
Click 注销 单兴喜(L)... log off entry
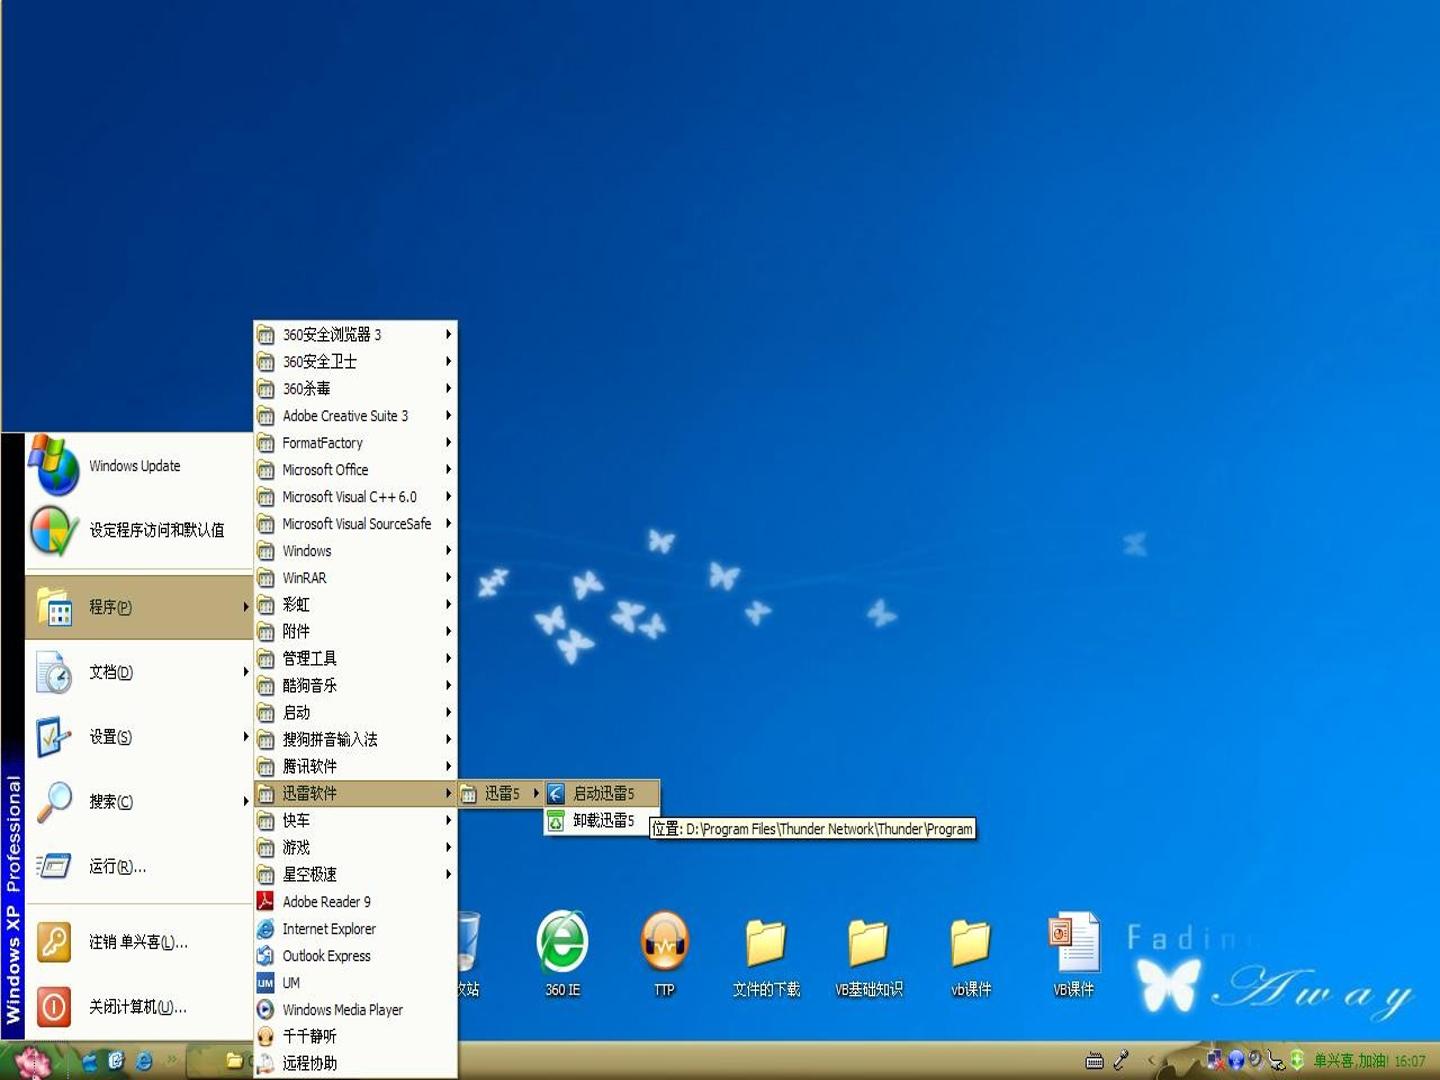click(x=139, y=942)
